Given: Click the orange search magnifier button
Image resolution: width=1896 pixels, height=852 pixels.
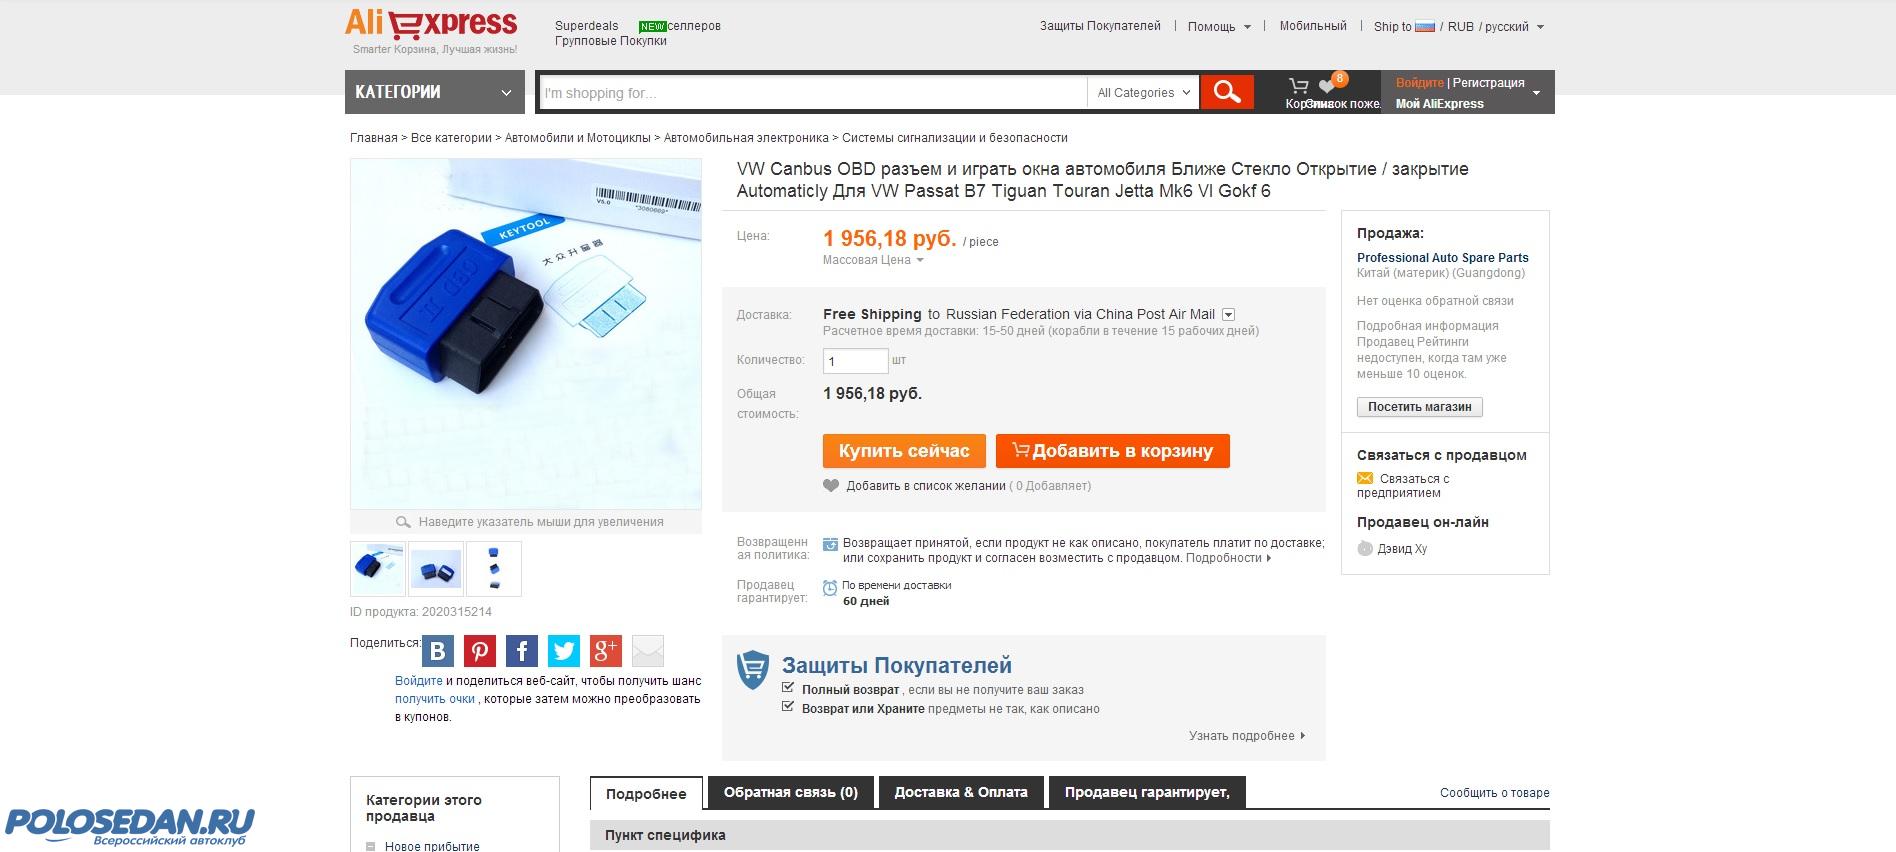Looking at the screenshot, I should [1226, 92].
